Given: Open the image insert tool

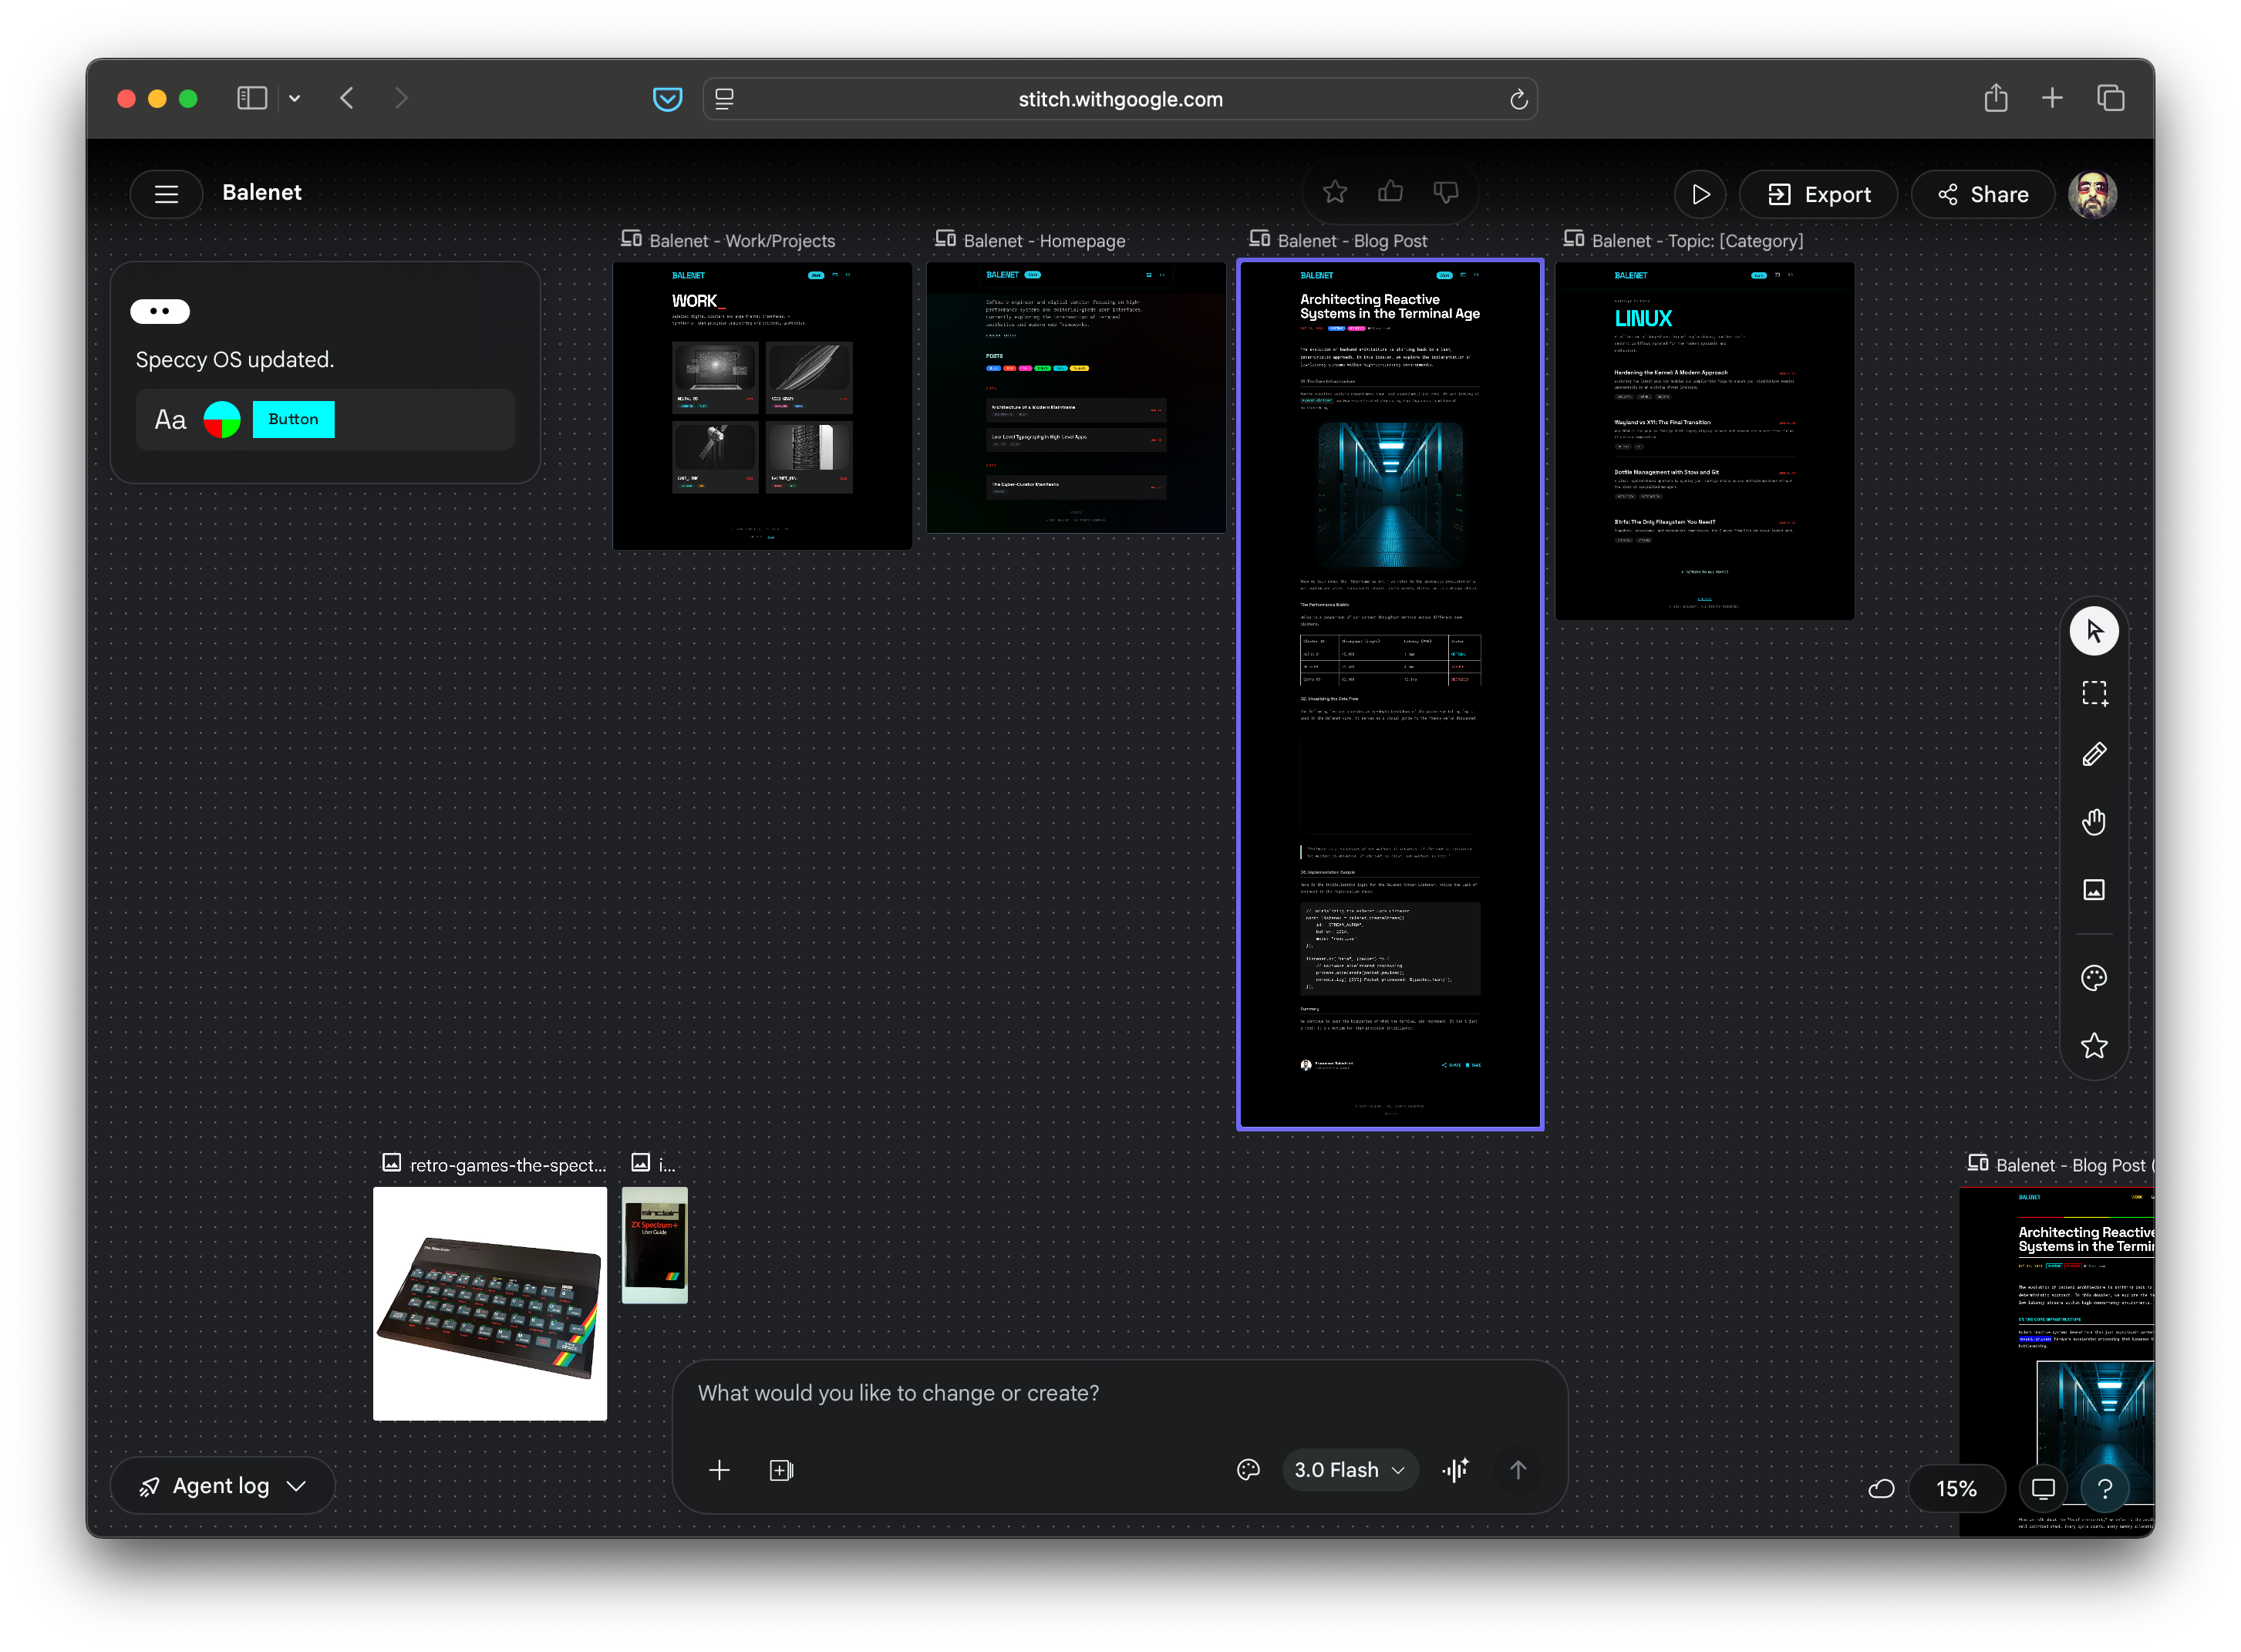Looking at the screenshot, I should [2095, 889].
